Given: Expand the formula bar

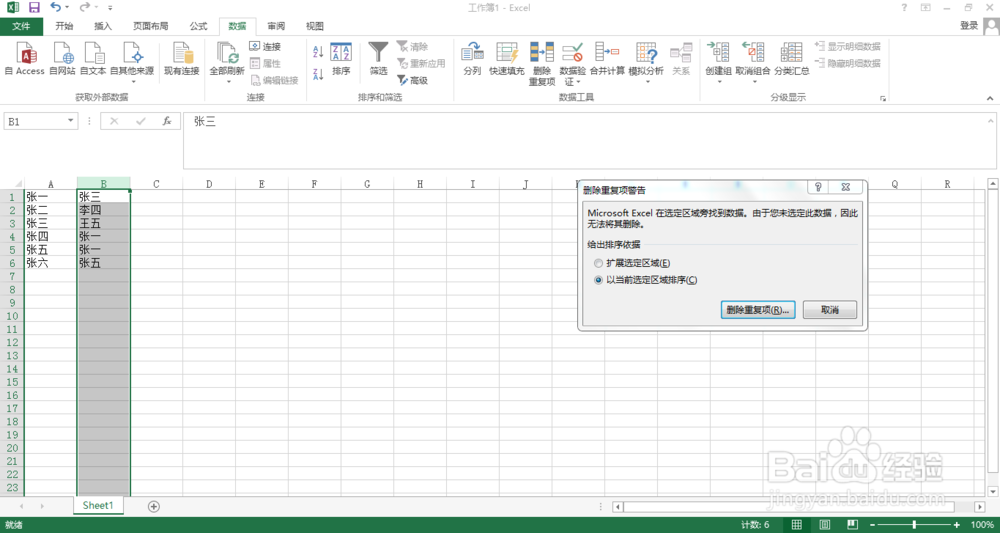Looking at the screenshot, I should click(991, 119).
